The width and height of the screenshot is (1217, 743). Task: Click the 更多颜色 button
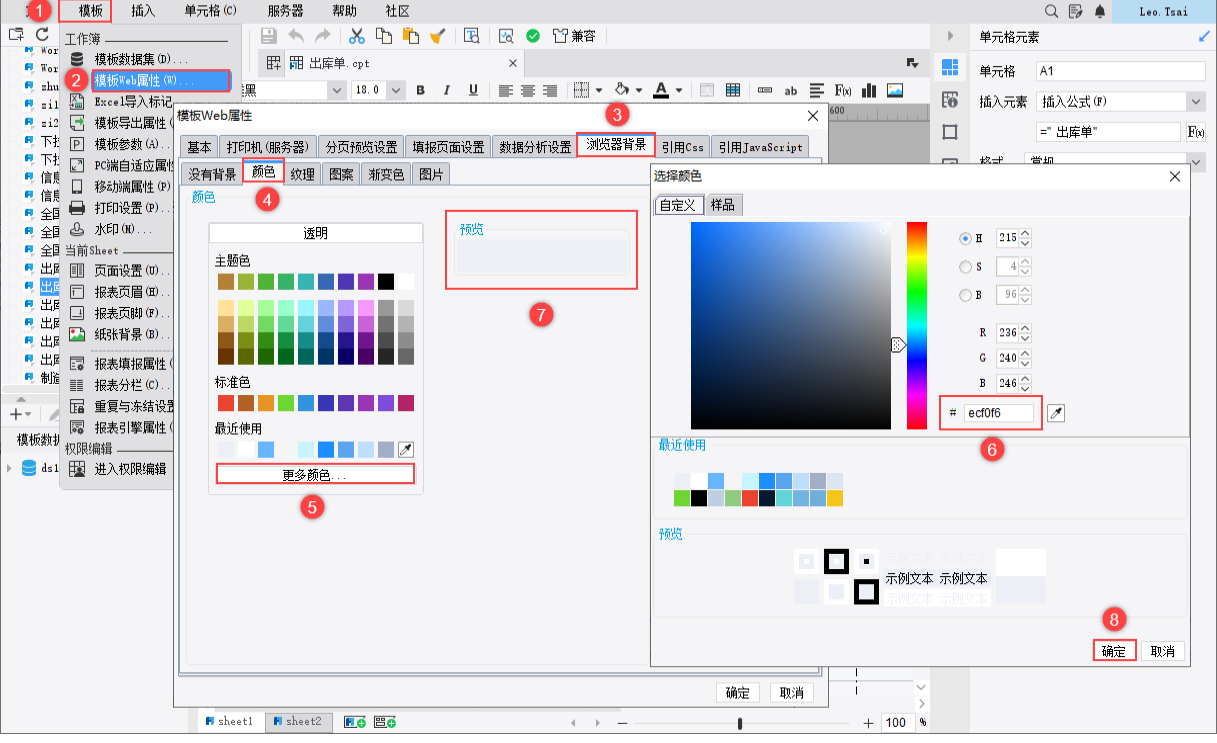coord(315,475)
